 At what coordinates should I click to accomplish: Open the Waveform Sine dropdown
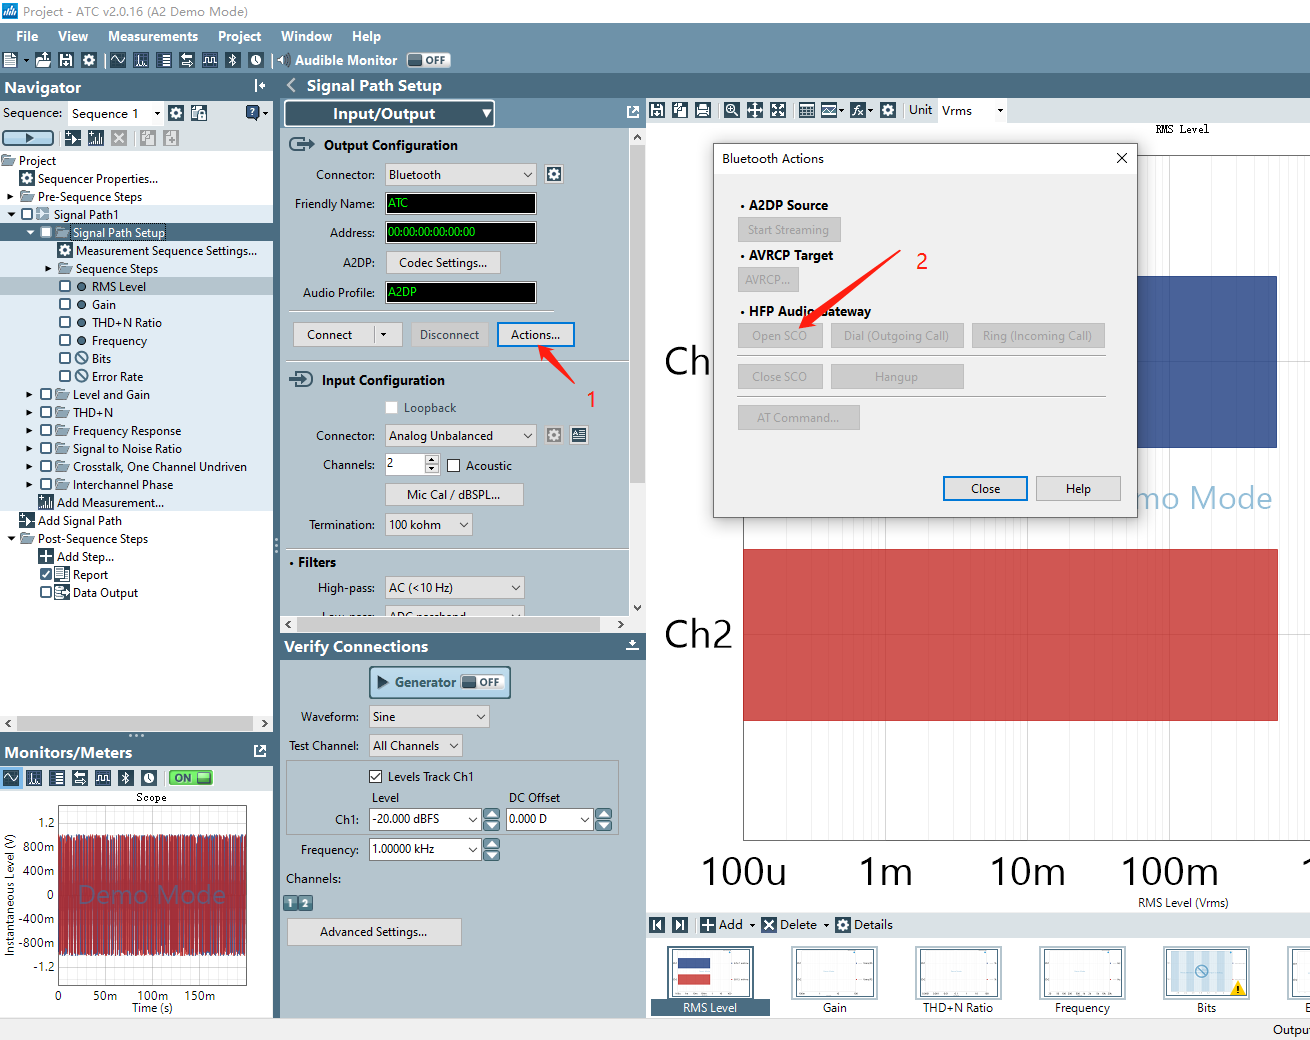tap(429, 716)
